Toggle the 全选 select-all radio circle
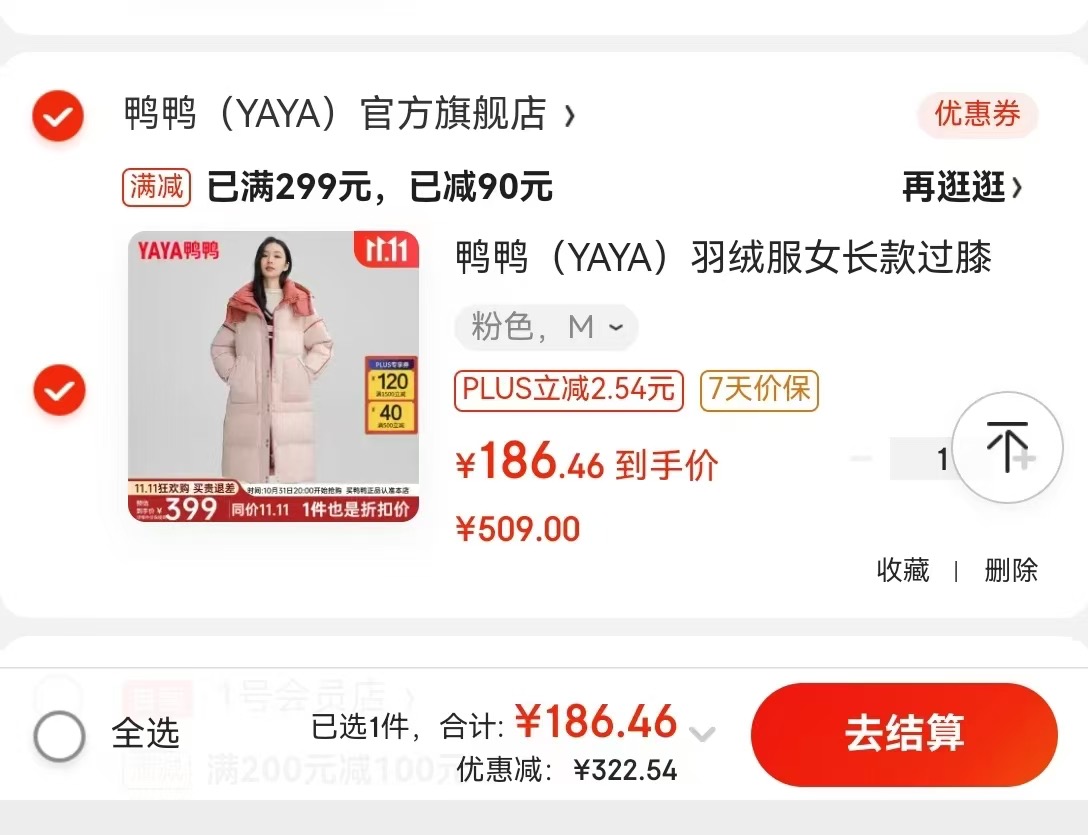 click(59, 736)
